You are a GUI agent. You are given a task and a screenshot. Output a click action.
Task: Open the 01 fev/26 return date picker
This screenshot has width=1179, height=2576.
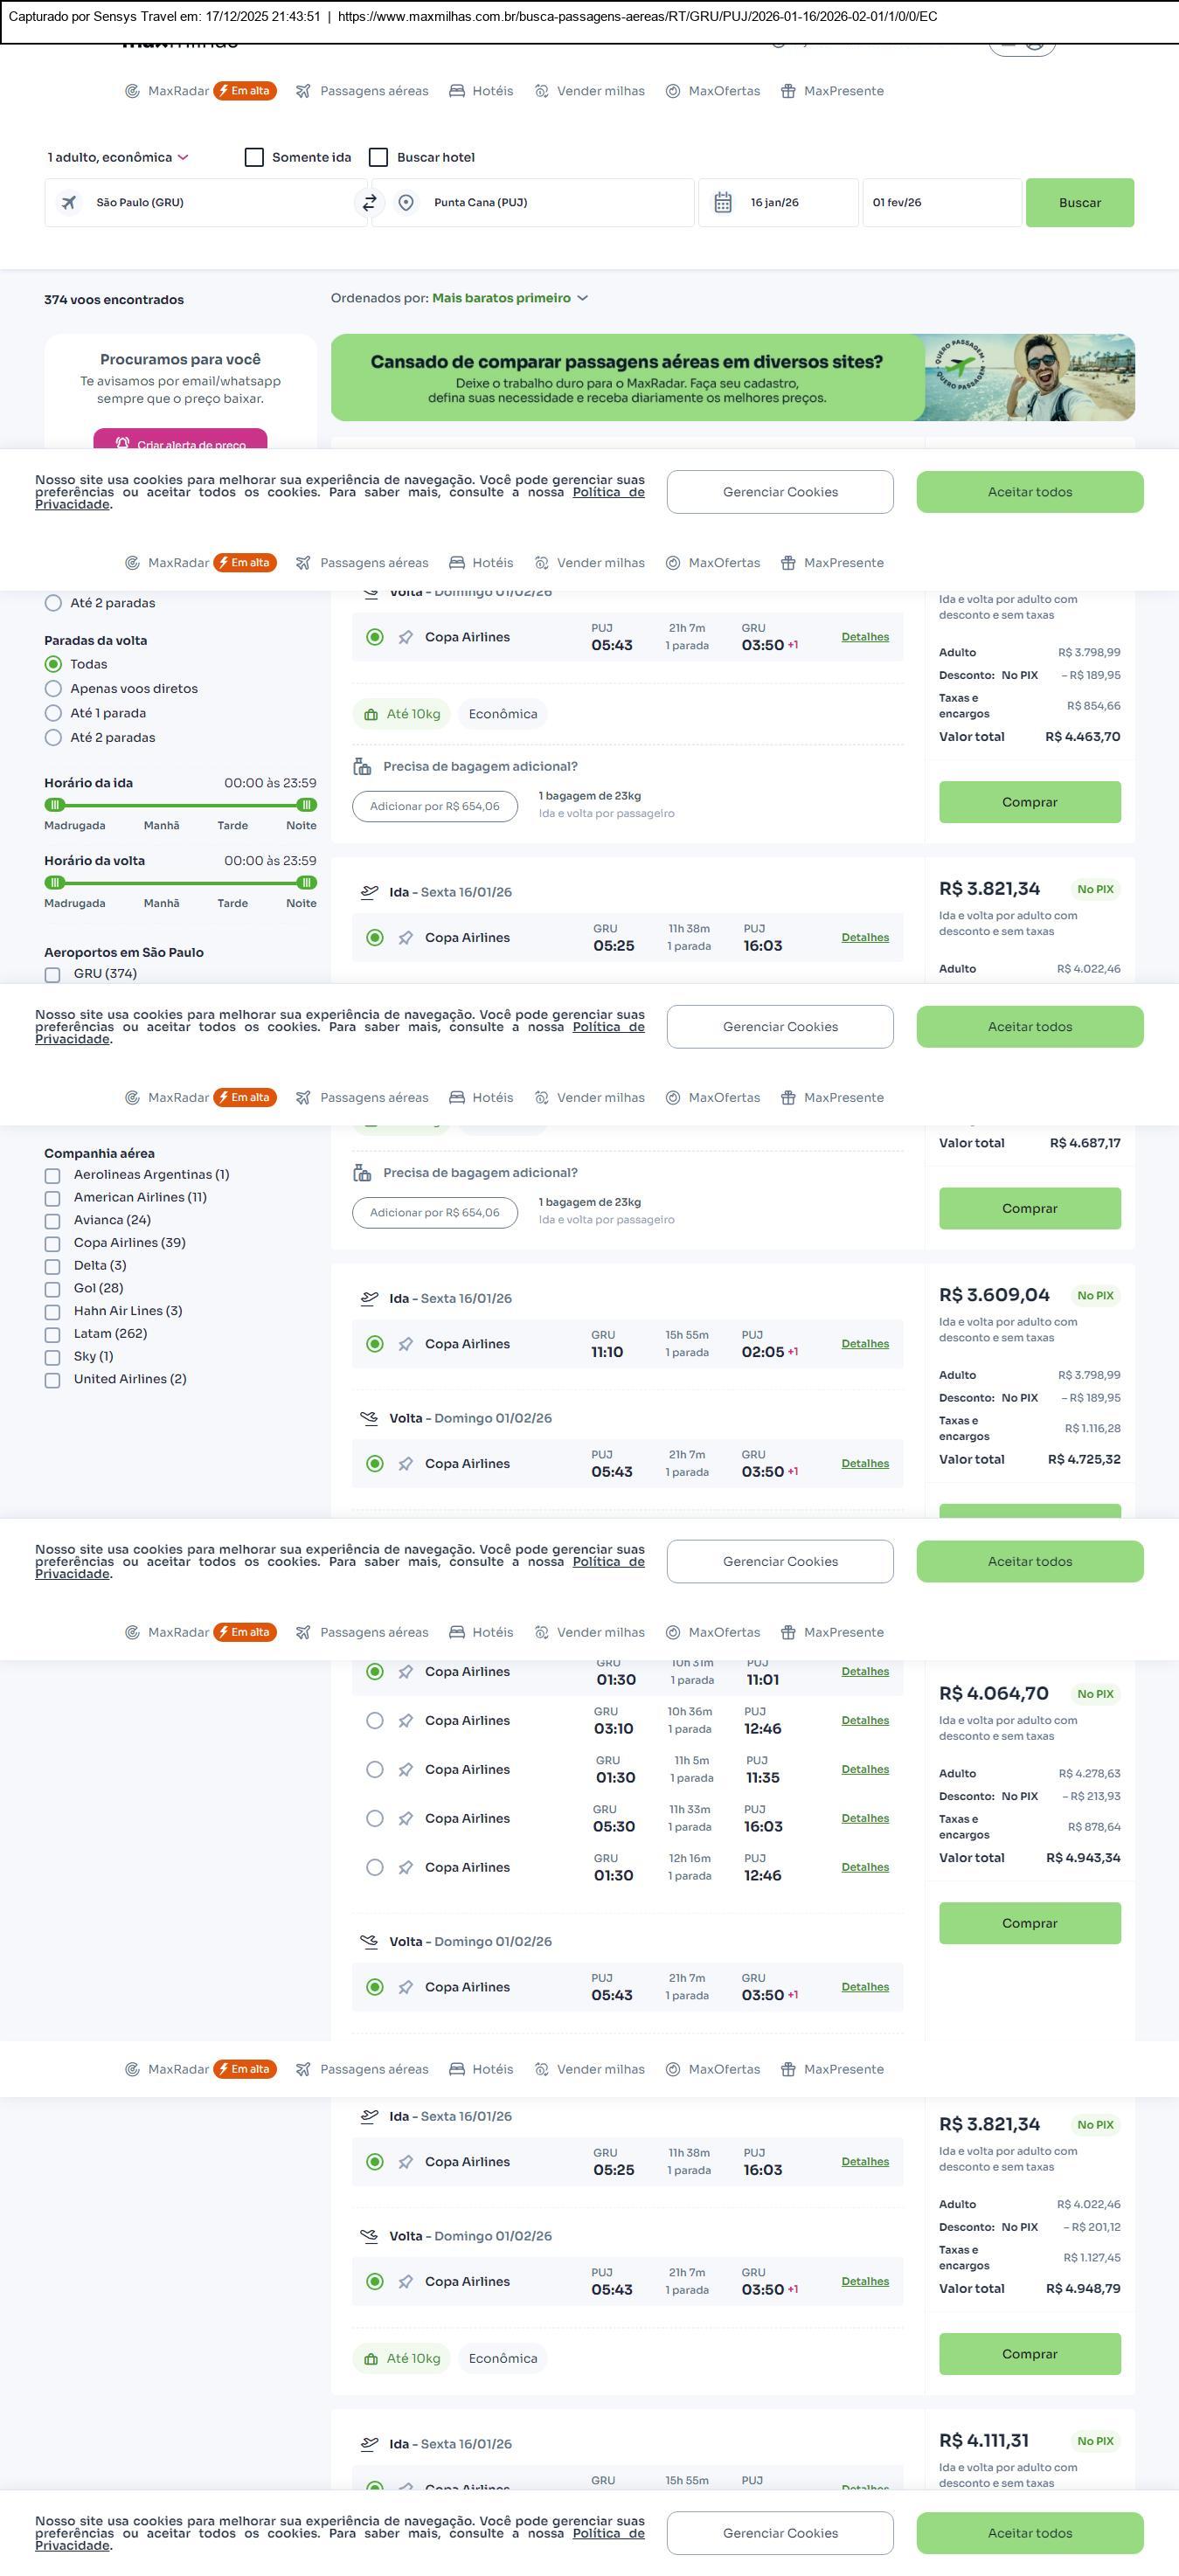tap(941, 203)
